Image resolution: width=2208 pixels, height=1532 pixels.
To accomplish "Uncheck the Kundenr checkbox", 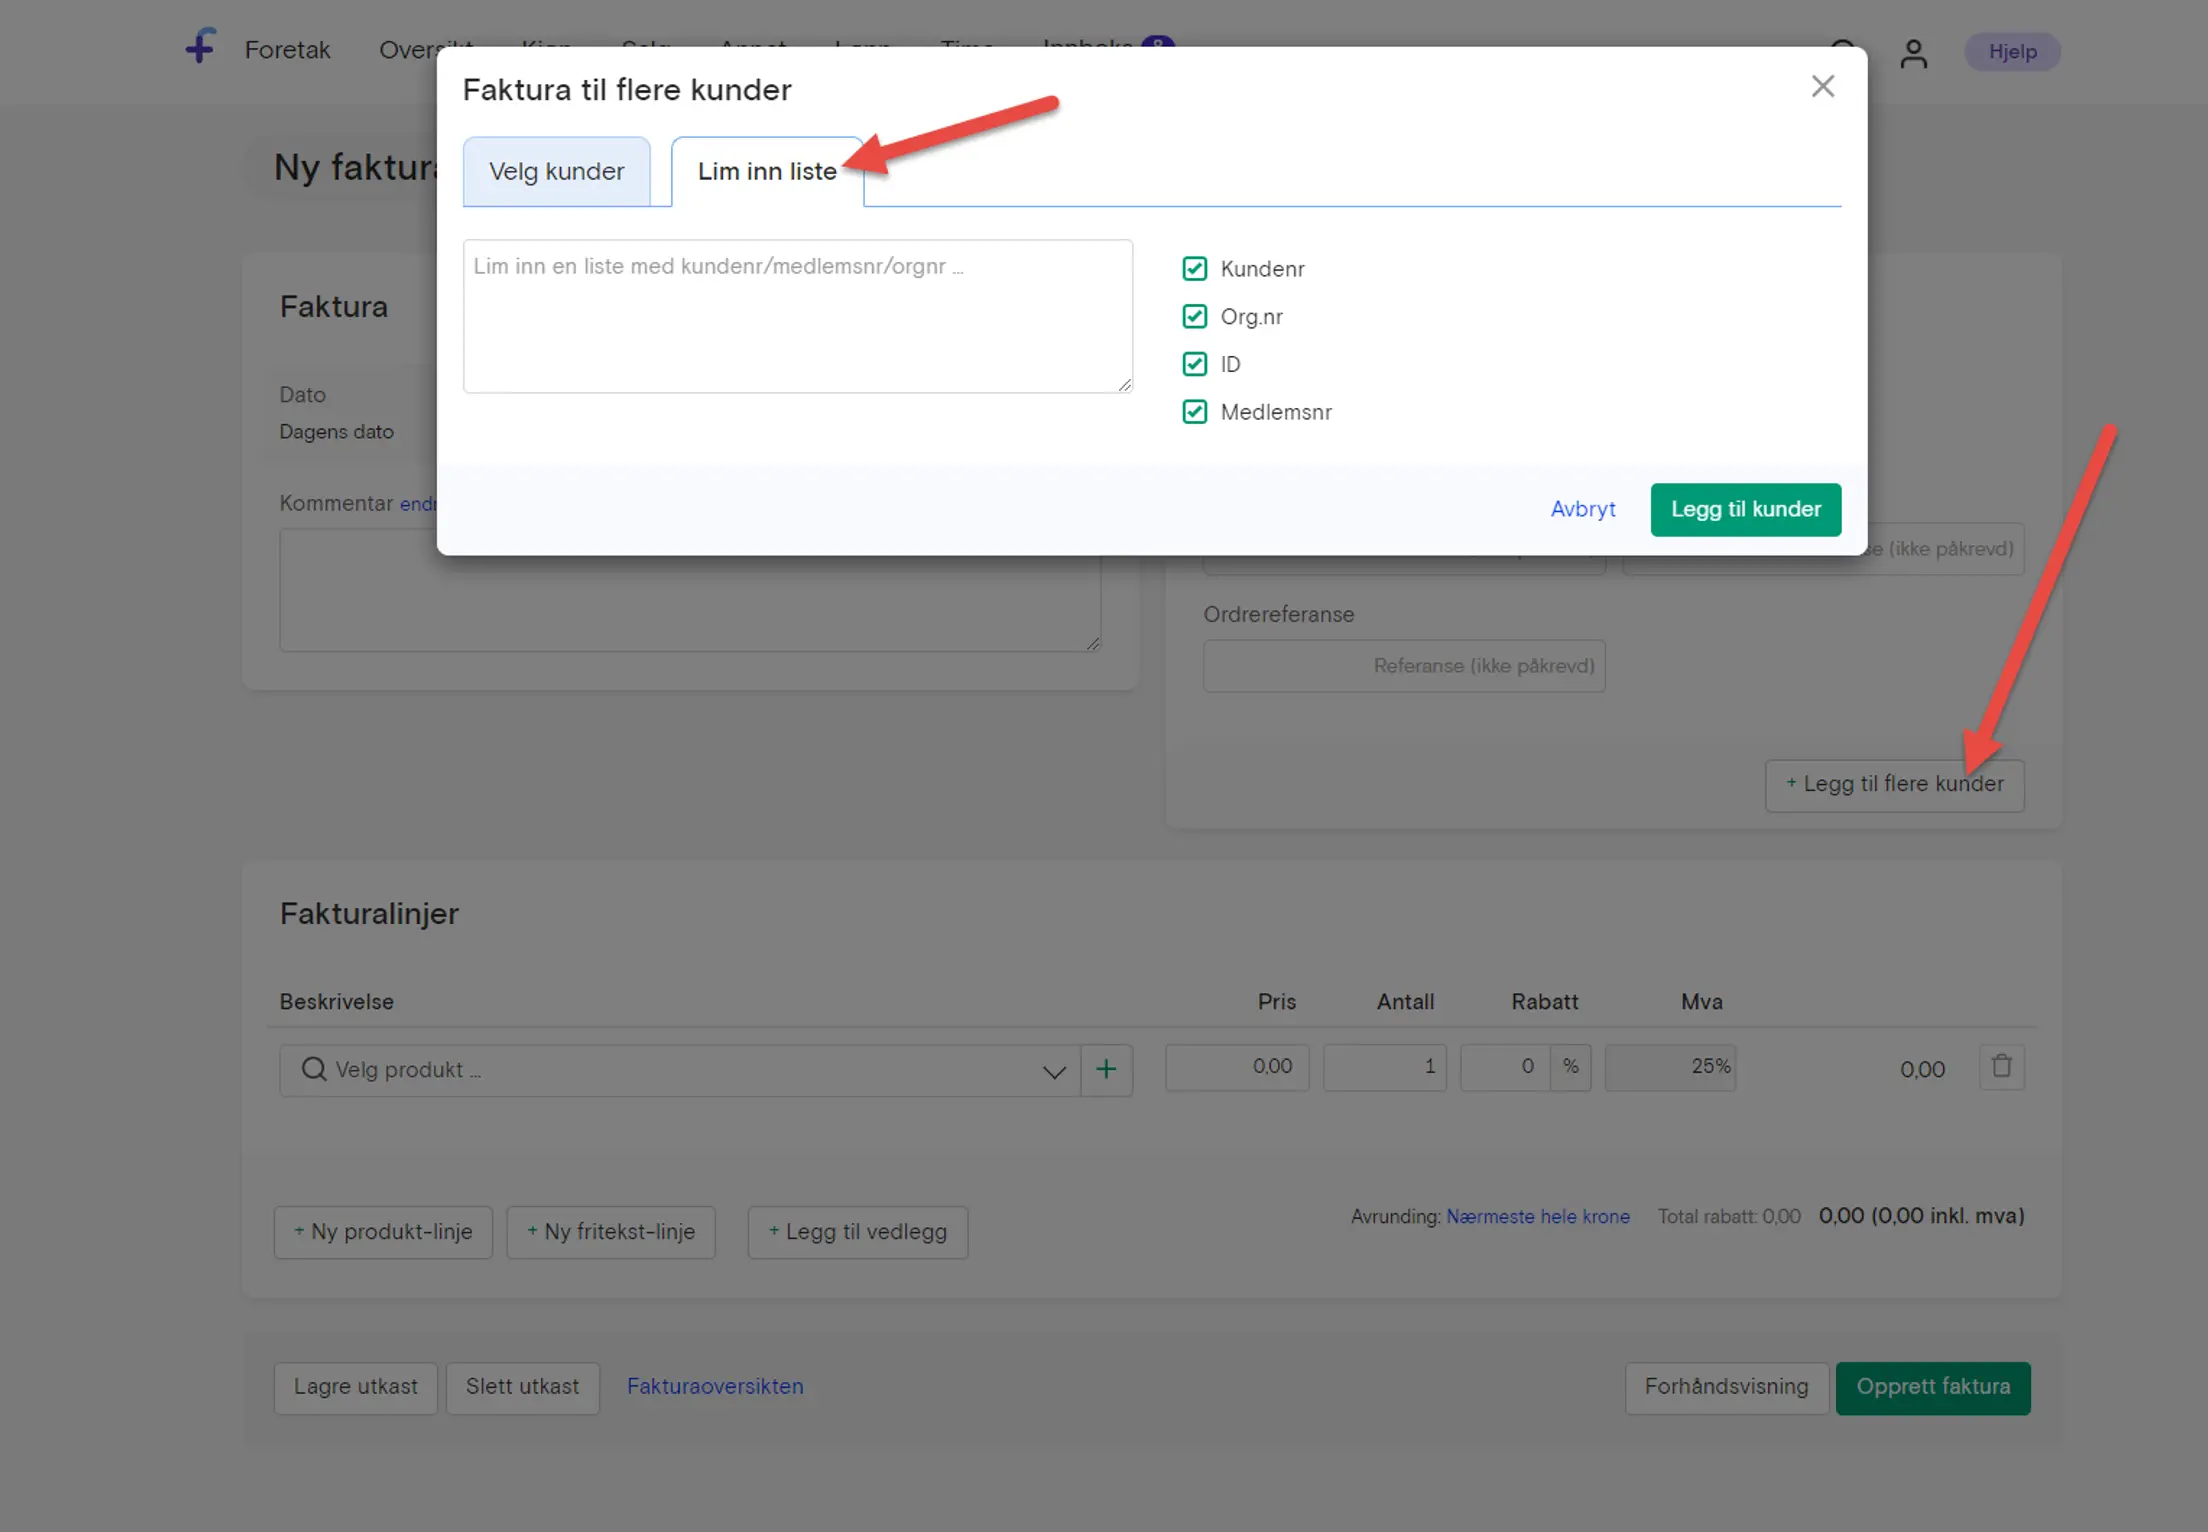I will [x=1194, y=269].
